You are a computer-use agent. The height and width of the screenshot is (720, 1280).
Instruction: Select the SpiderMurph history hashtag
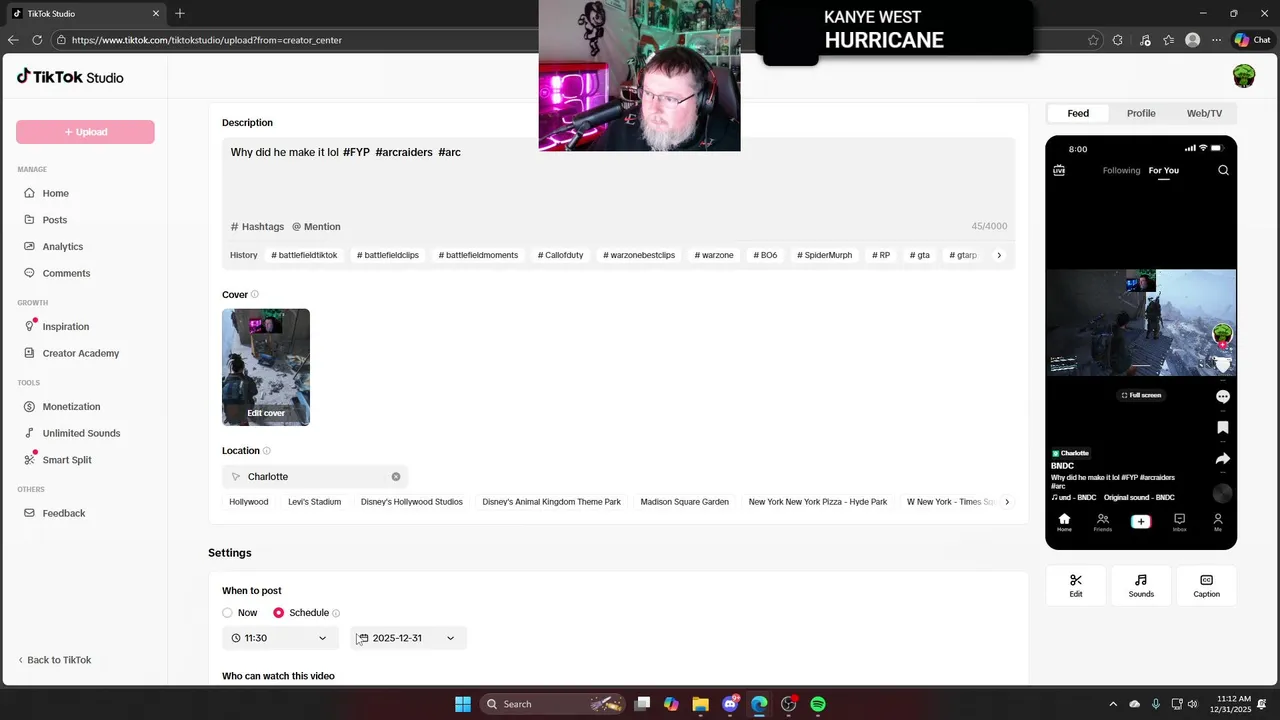[824, 255]
